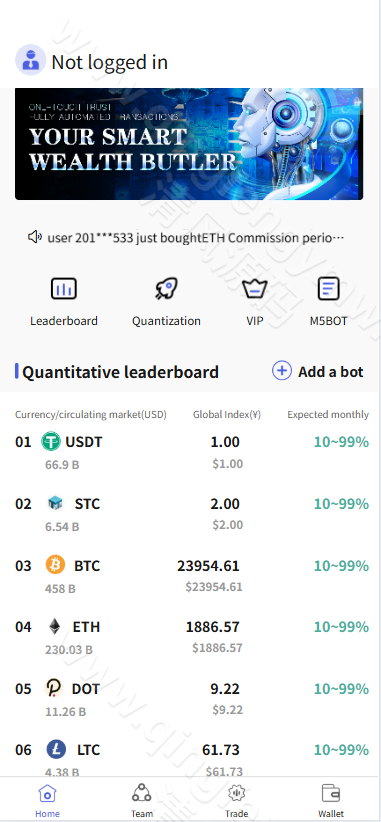Select the ETH leaderboard row
The width and height of the screenshot is (381, 822).
tap(191, 636)
